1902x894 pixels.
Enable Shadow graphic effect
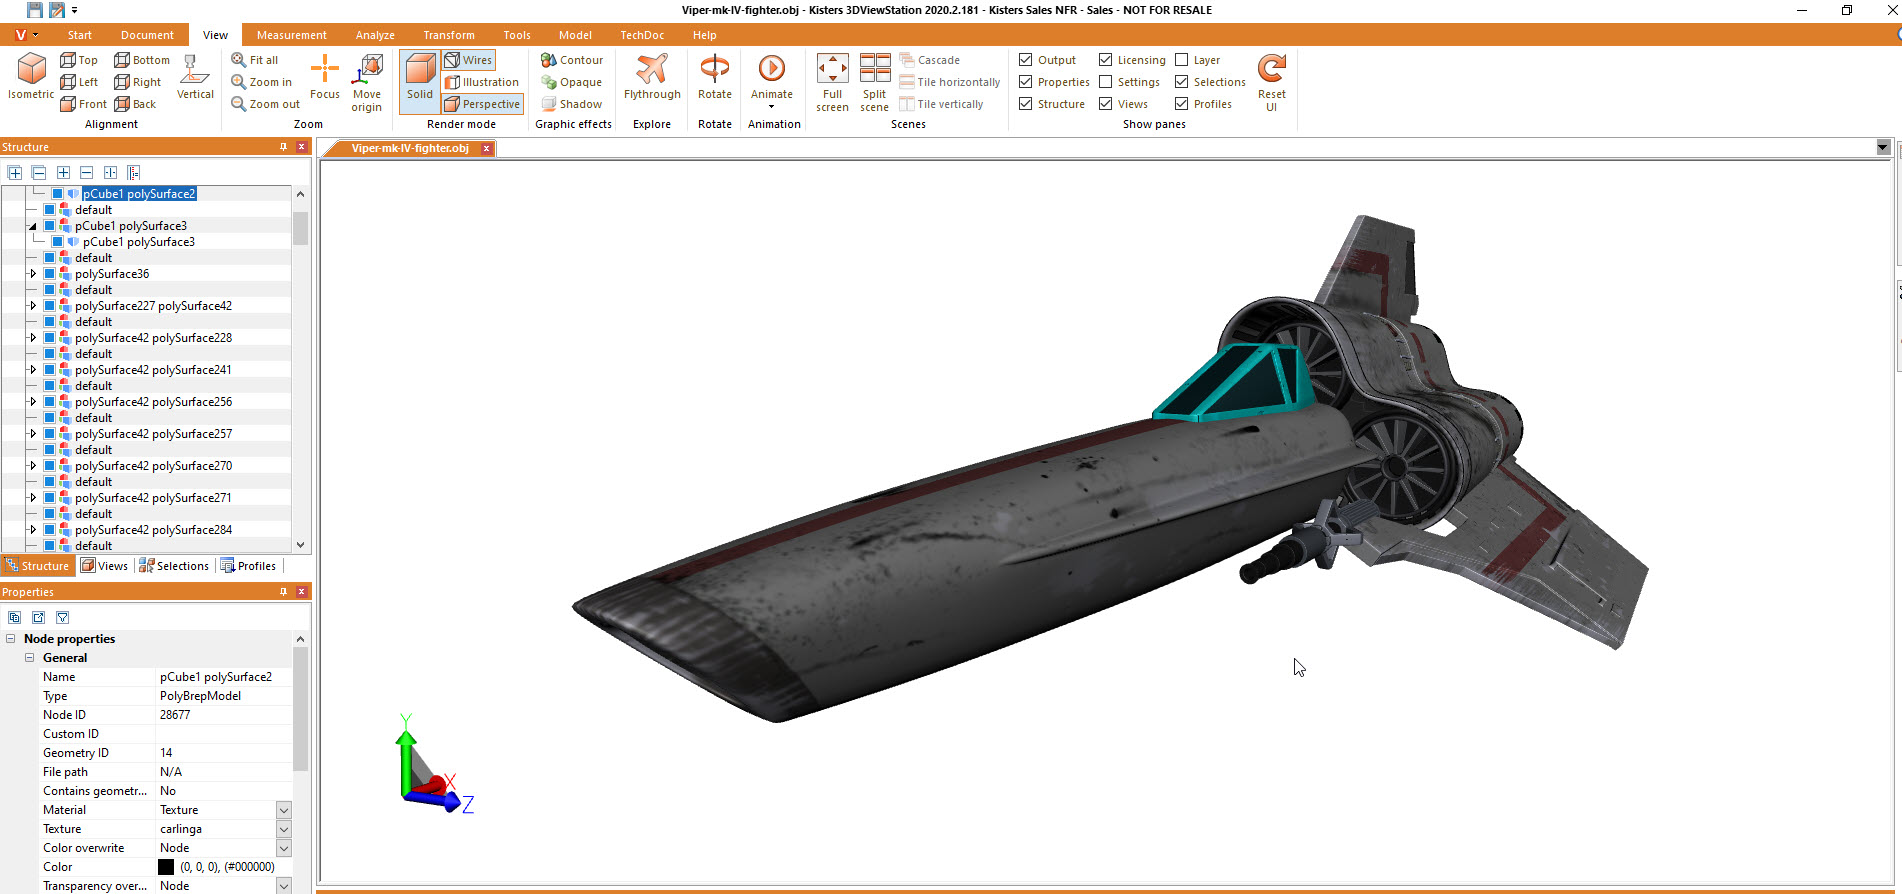pyautogui.click(x=572, y=104)
